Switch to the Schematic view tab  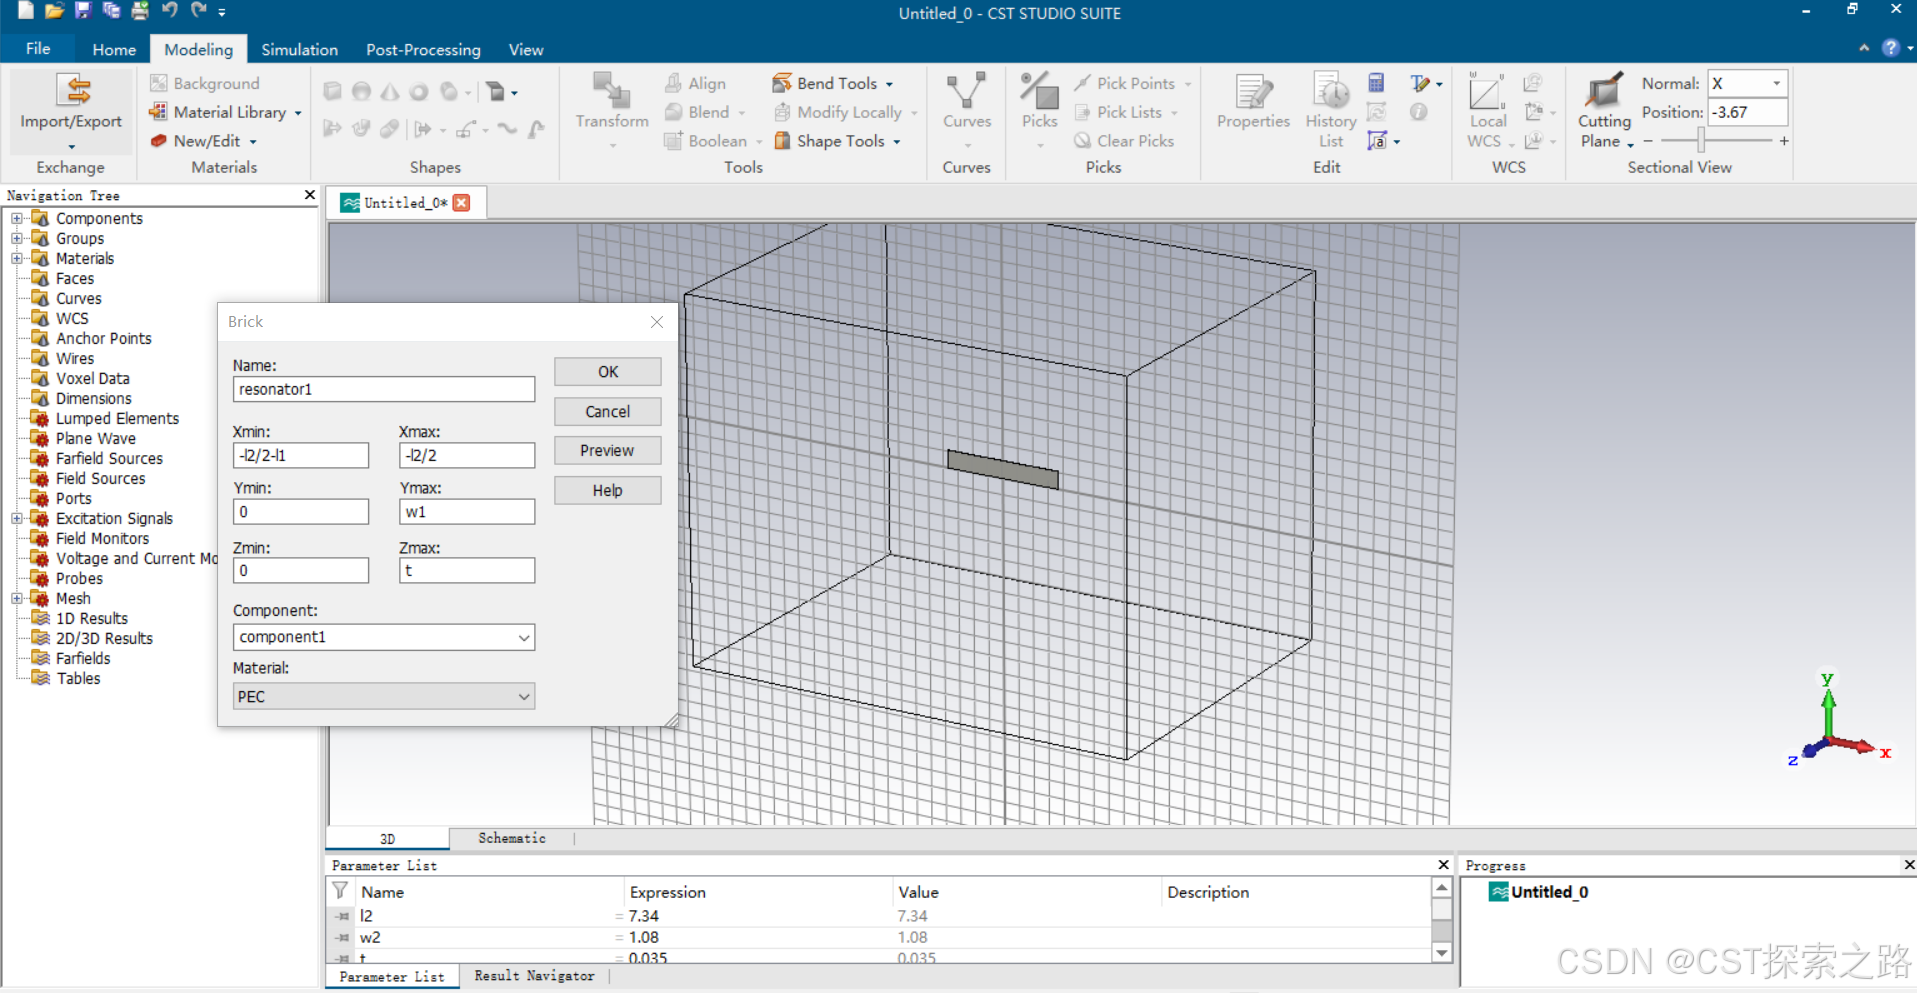[512, 838]
